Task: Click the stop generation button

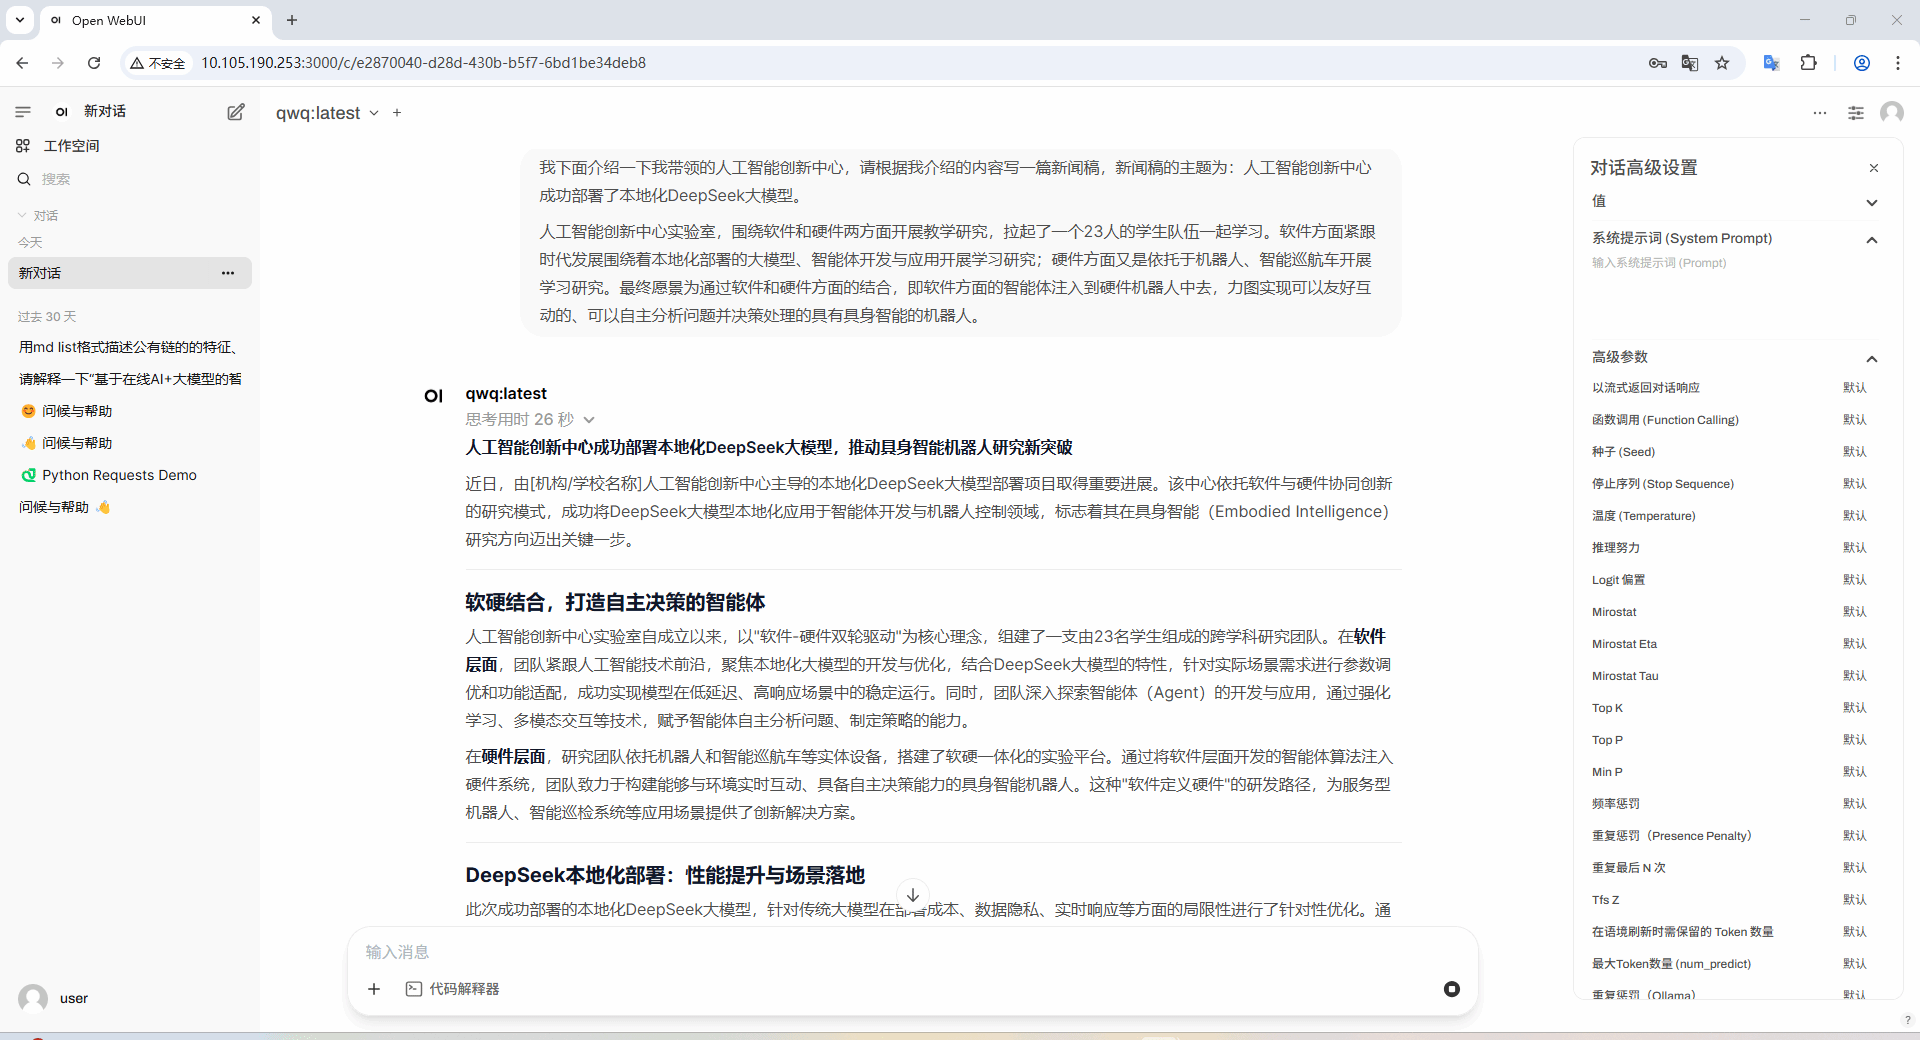Action: pyautogui.click(x=1451, y=989)
